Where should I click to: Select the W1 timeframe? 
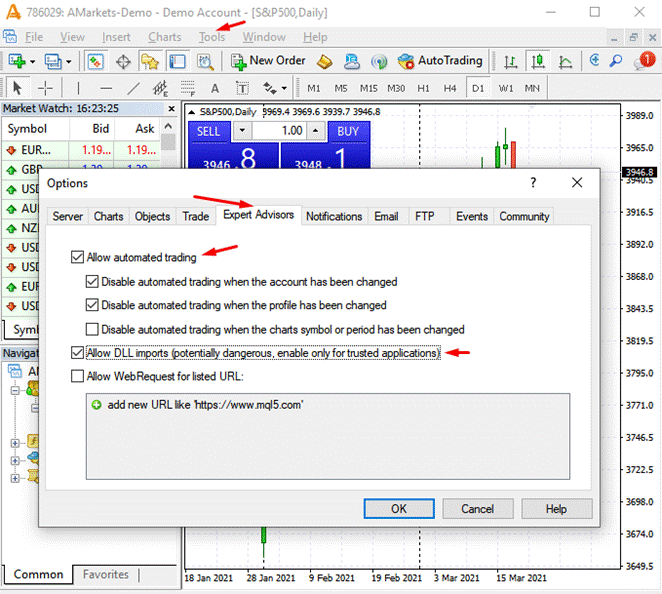point(506,88)
